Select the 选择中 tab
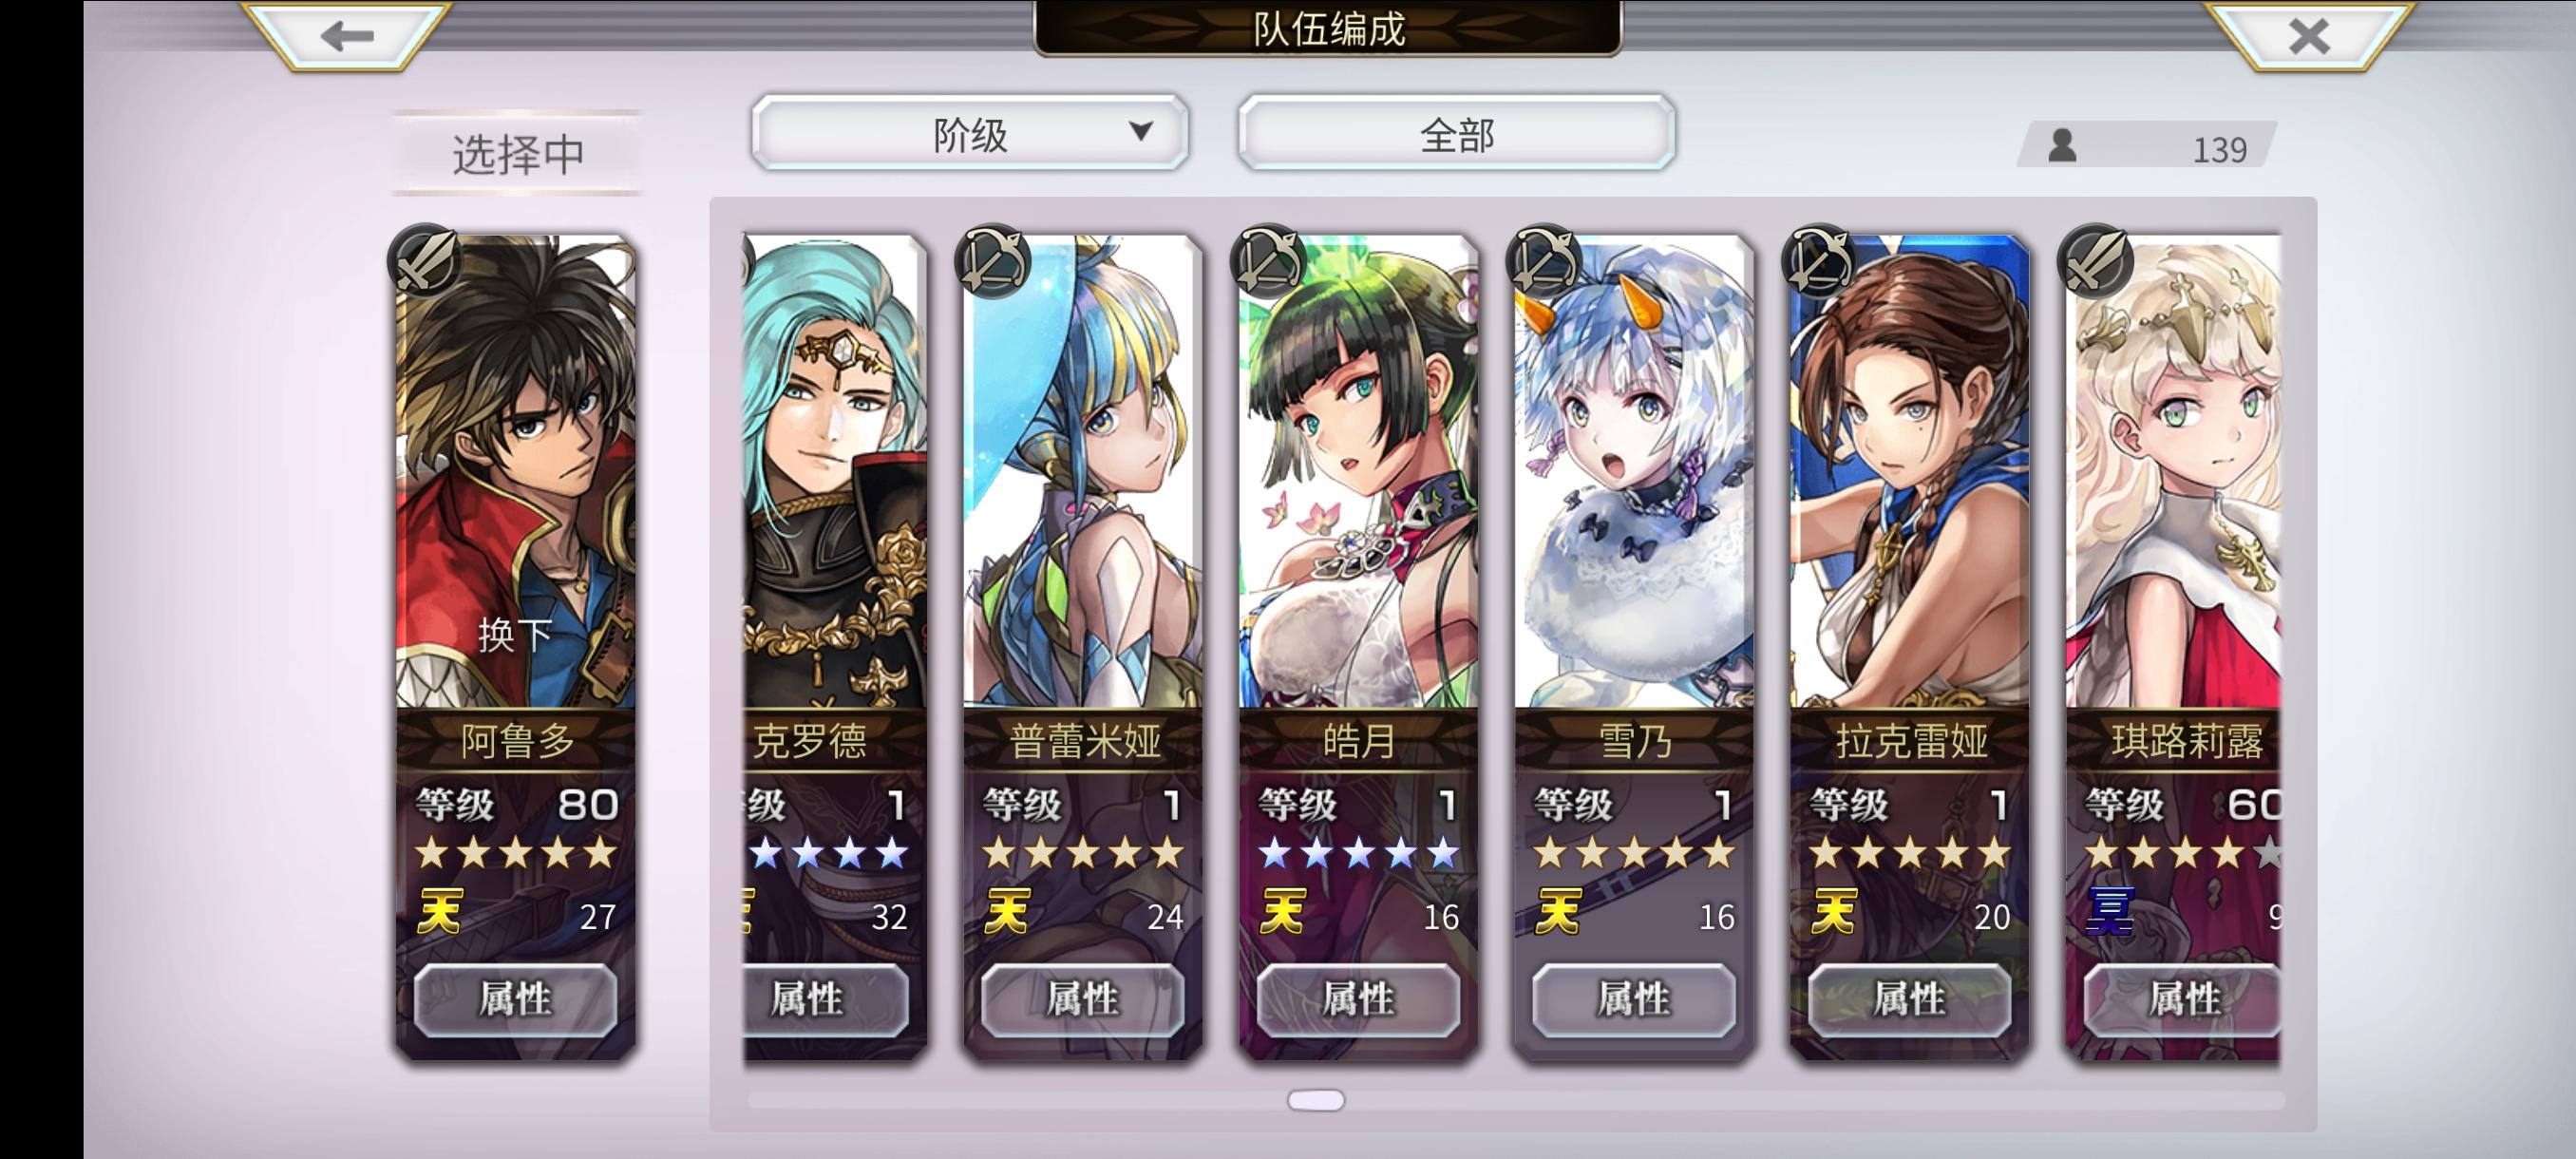2576x1159 pixels. (517, 153)
